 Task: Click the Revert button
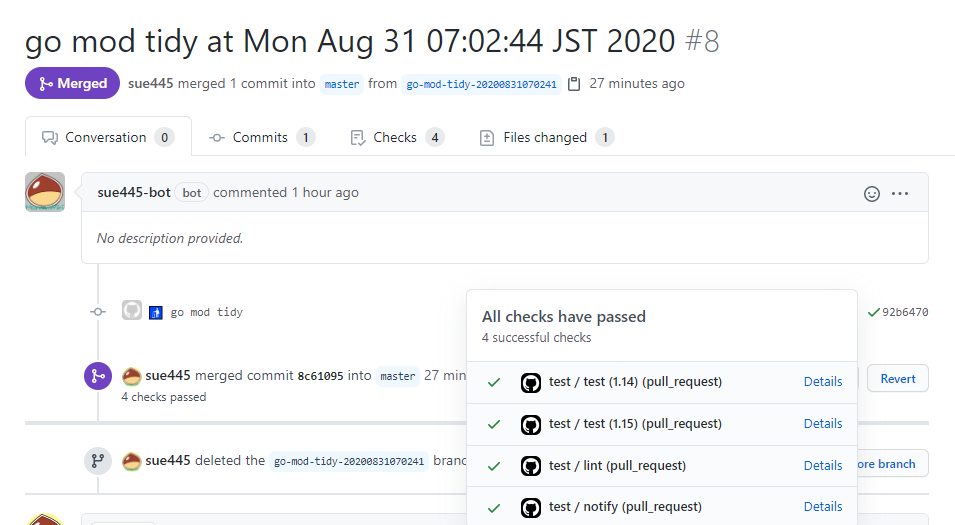pyautogui.click(x=898, y=378)
